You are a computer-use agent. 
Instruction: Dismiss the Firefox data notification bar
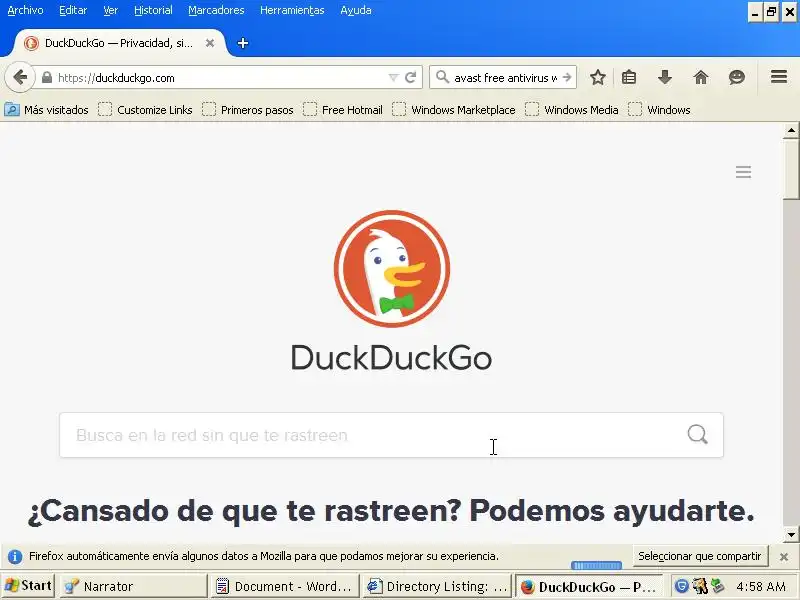click(x=784, y=557)
